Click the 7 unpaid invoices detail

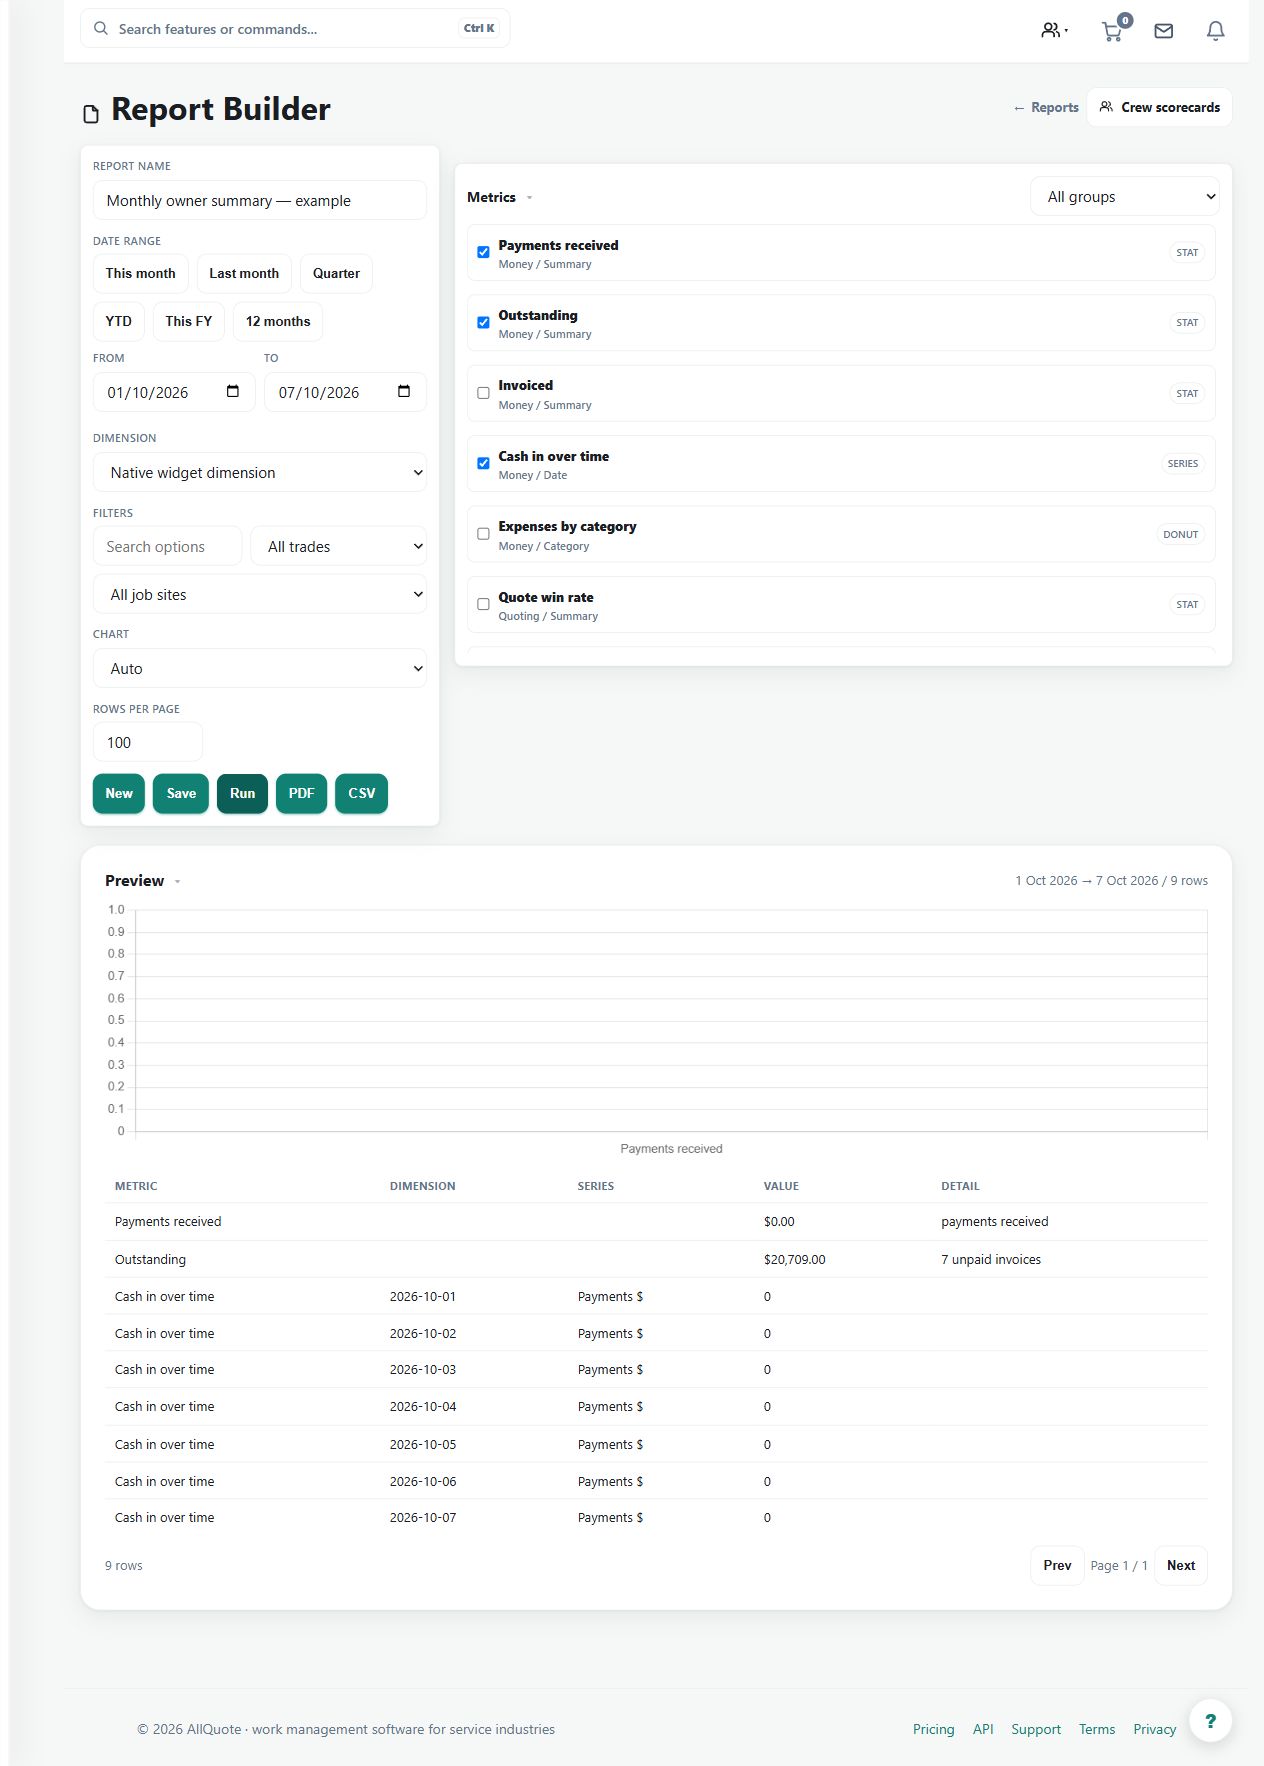990,1259
